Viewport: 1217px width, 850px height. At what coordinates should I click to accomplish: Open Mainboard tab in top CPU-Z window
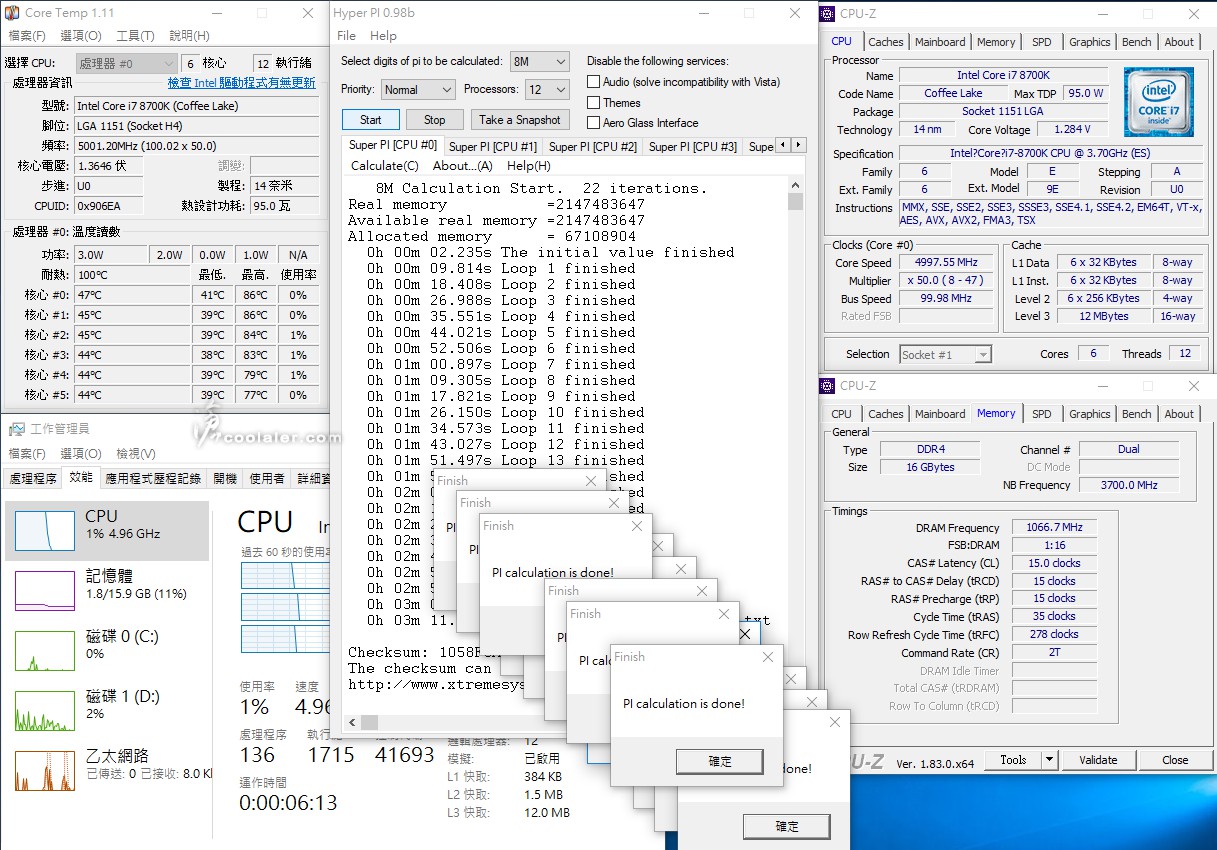click(940, 42)
